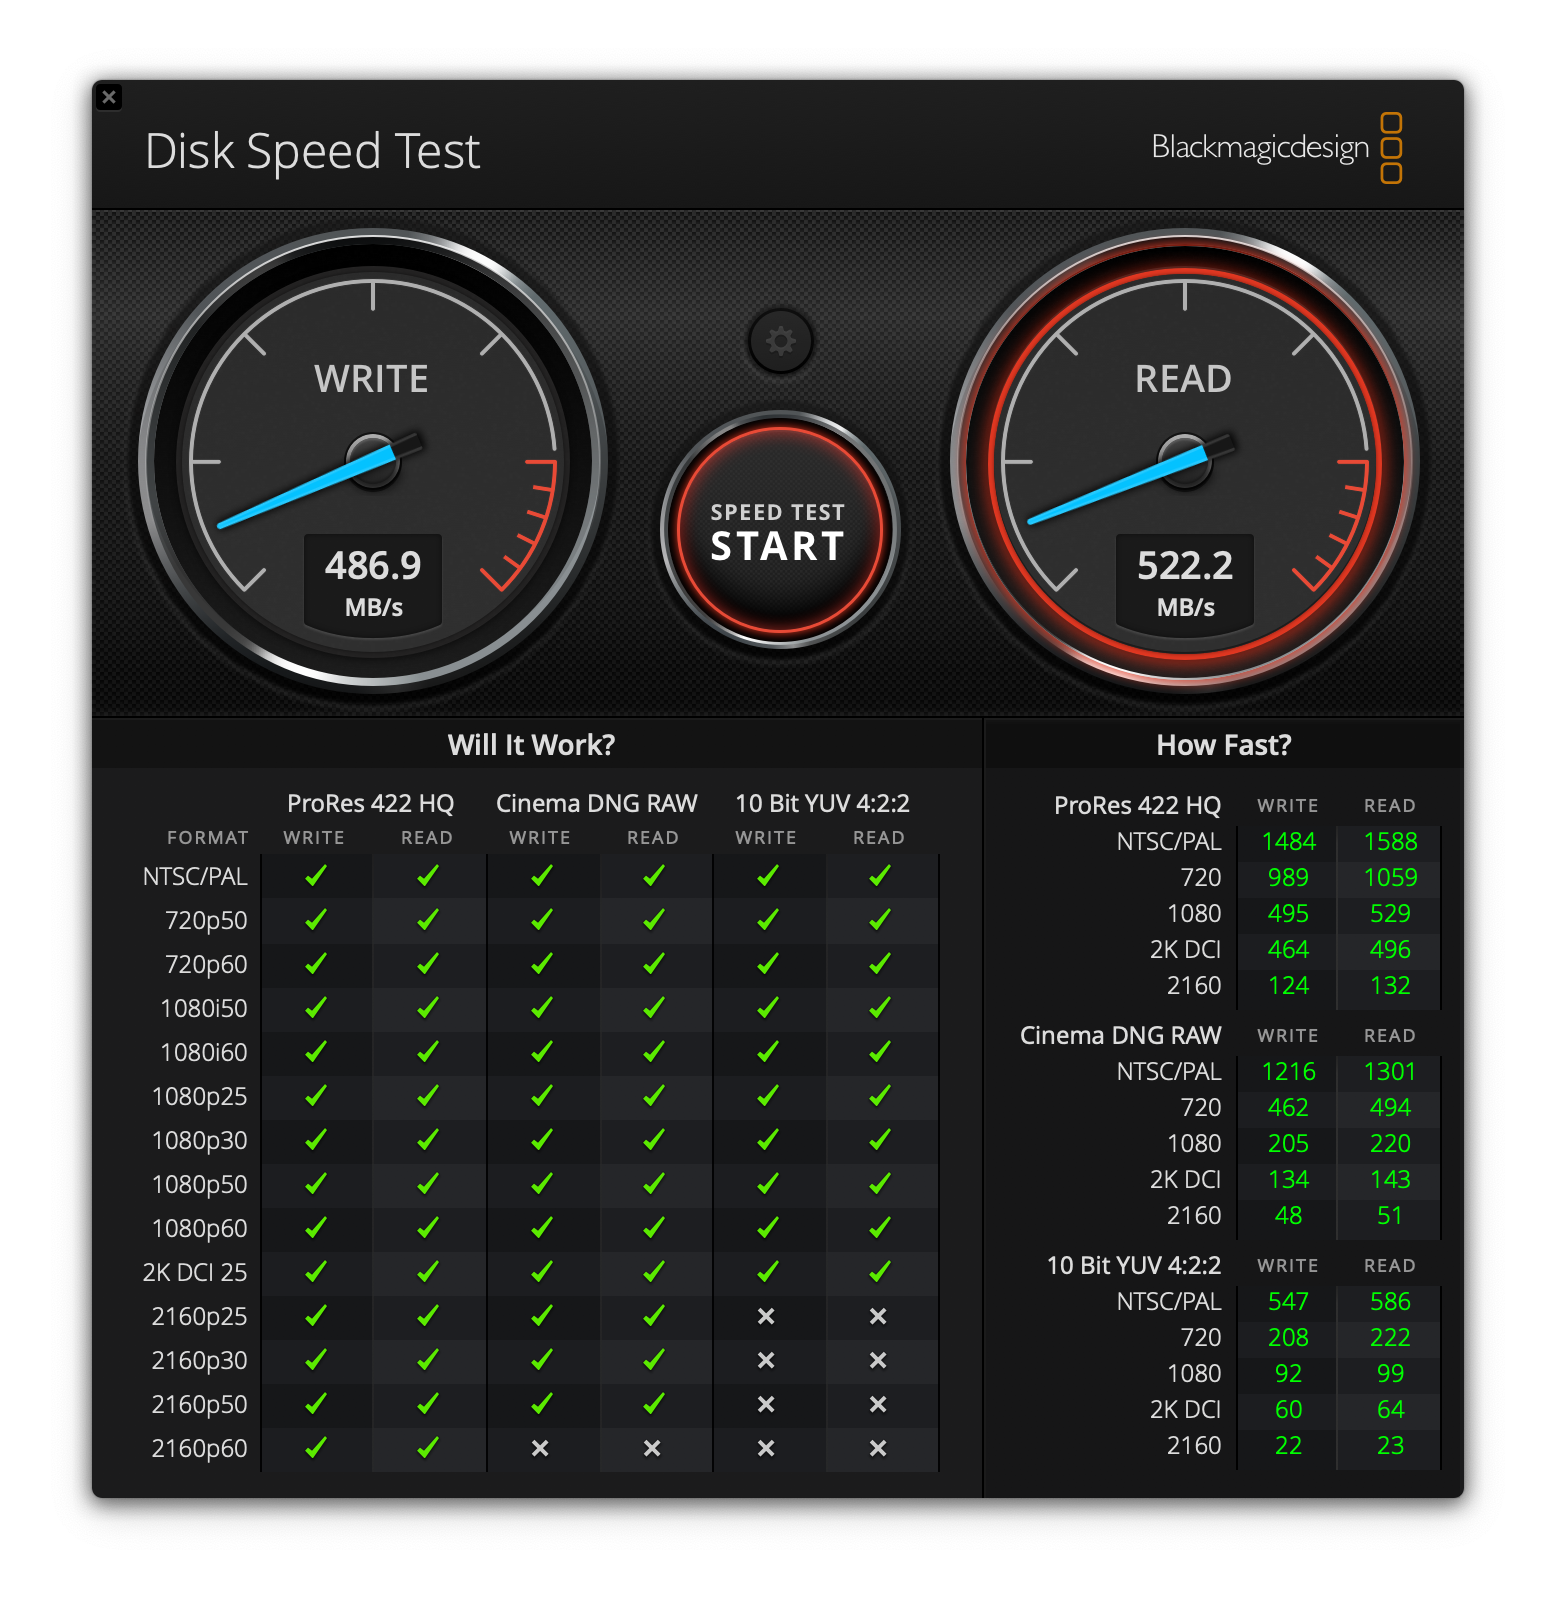Click Cinema DNG NTSC/PAL write value 1216

point(1288,1071)
